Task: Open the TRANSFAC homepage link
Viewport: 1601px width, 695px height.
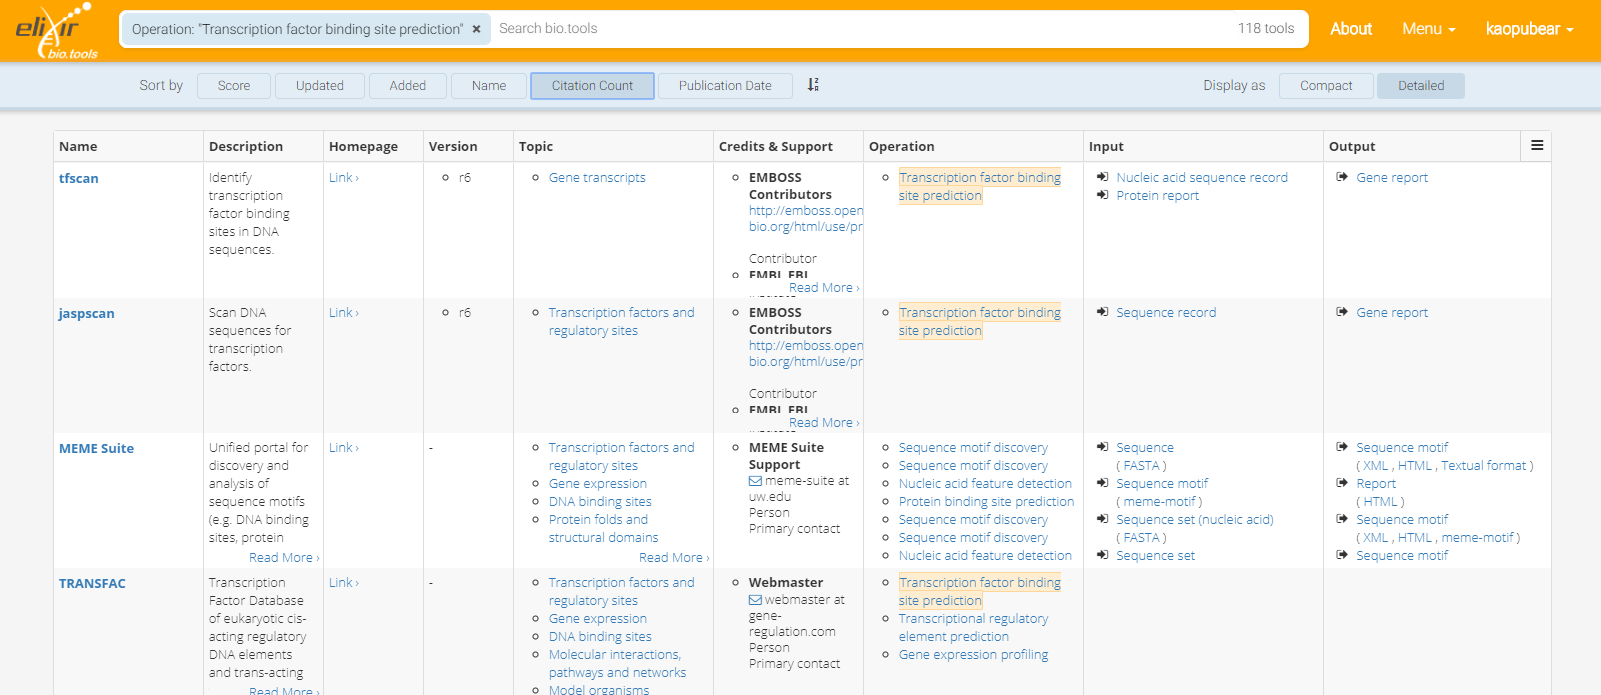Action: (x=343, y=582)
